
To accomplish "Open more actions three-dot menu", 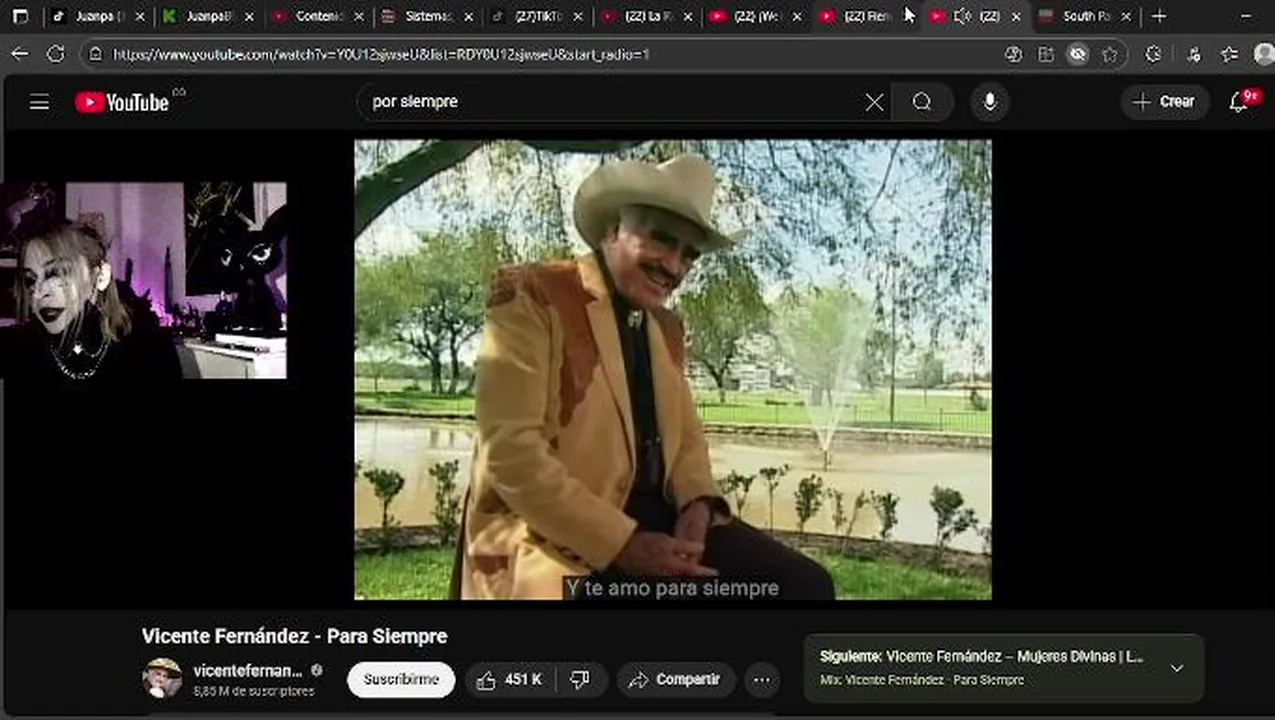I will tap(762, 680).
